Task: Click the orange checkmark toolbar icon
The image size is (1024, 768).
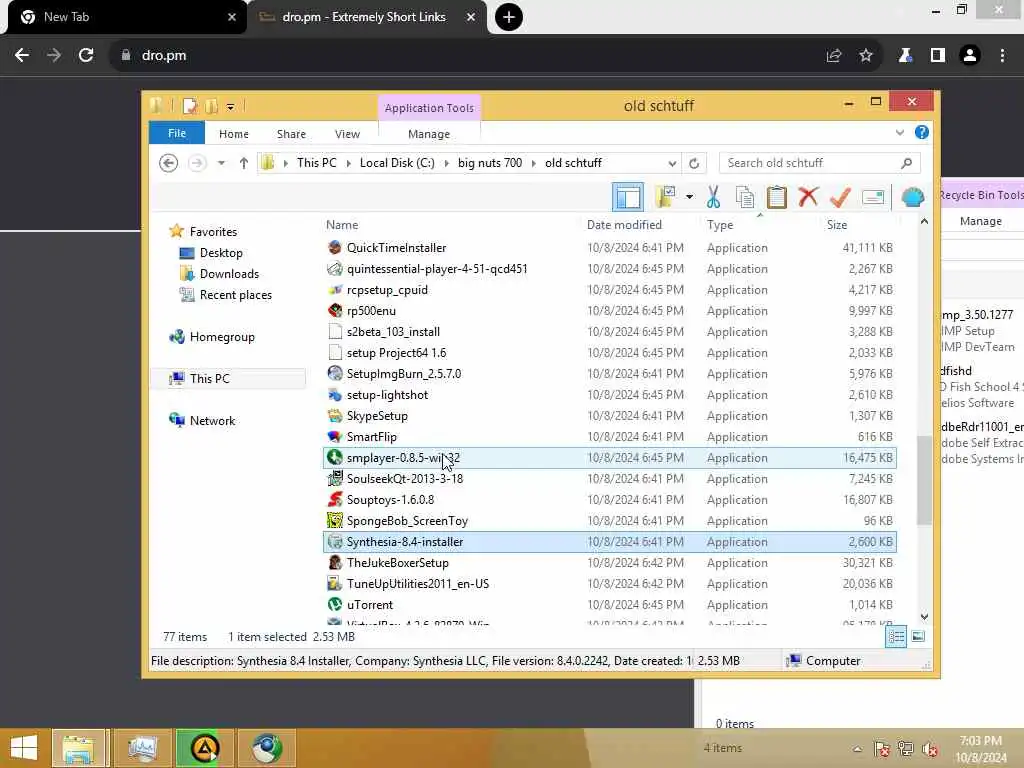Action: [x=840, y=197]
